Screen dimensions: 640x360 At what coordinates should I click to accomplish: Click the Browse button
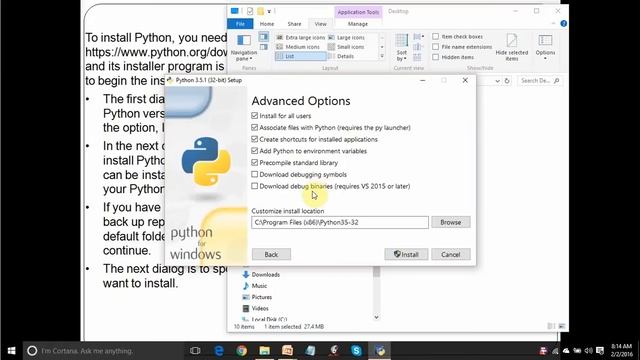pos(451,222)
